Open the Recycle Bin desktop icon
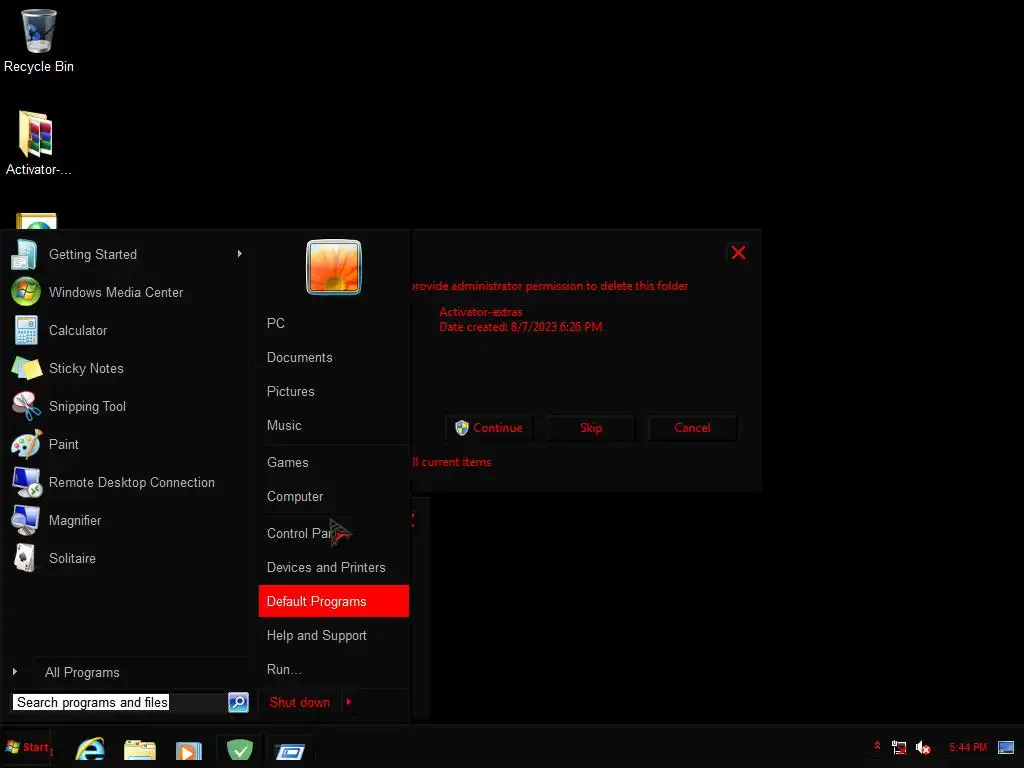1024x768 pixels. coord(39,41)
